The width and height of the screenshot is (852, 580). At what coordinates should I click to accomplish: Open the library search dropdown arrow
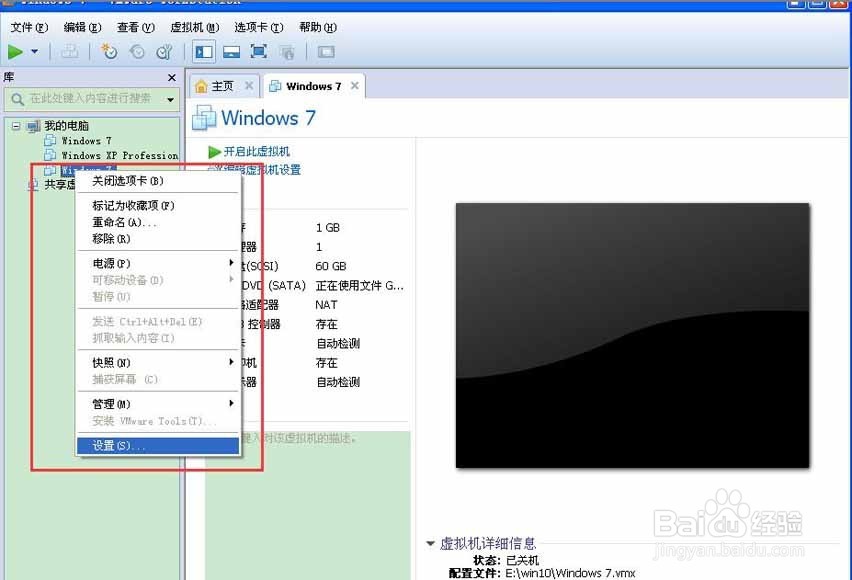[171, 99]
